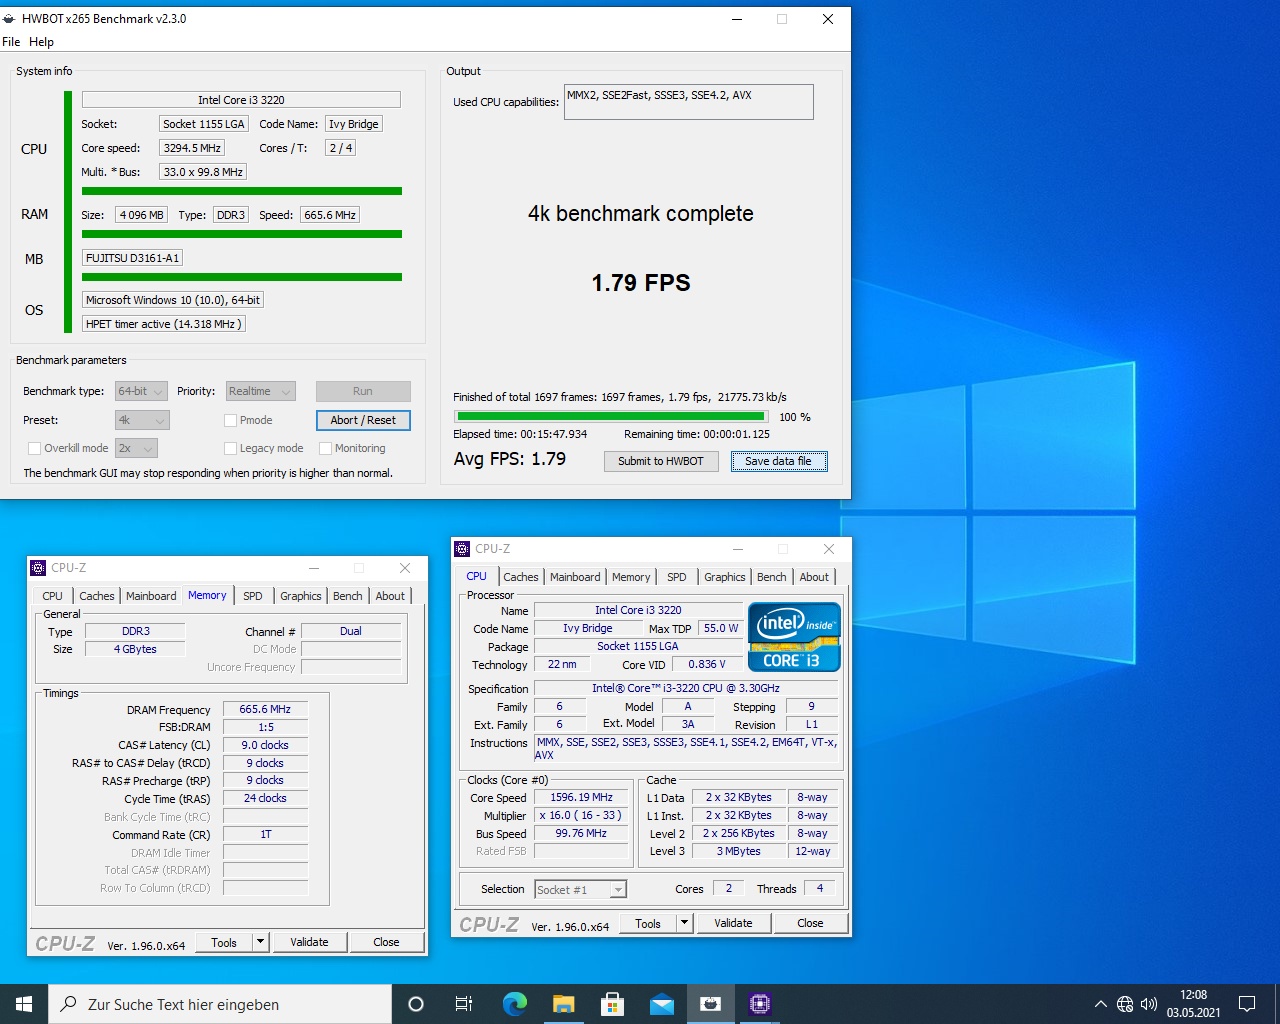Select CPU tab in the Memory CPU-Z window

52,596
